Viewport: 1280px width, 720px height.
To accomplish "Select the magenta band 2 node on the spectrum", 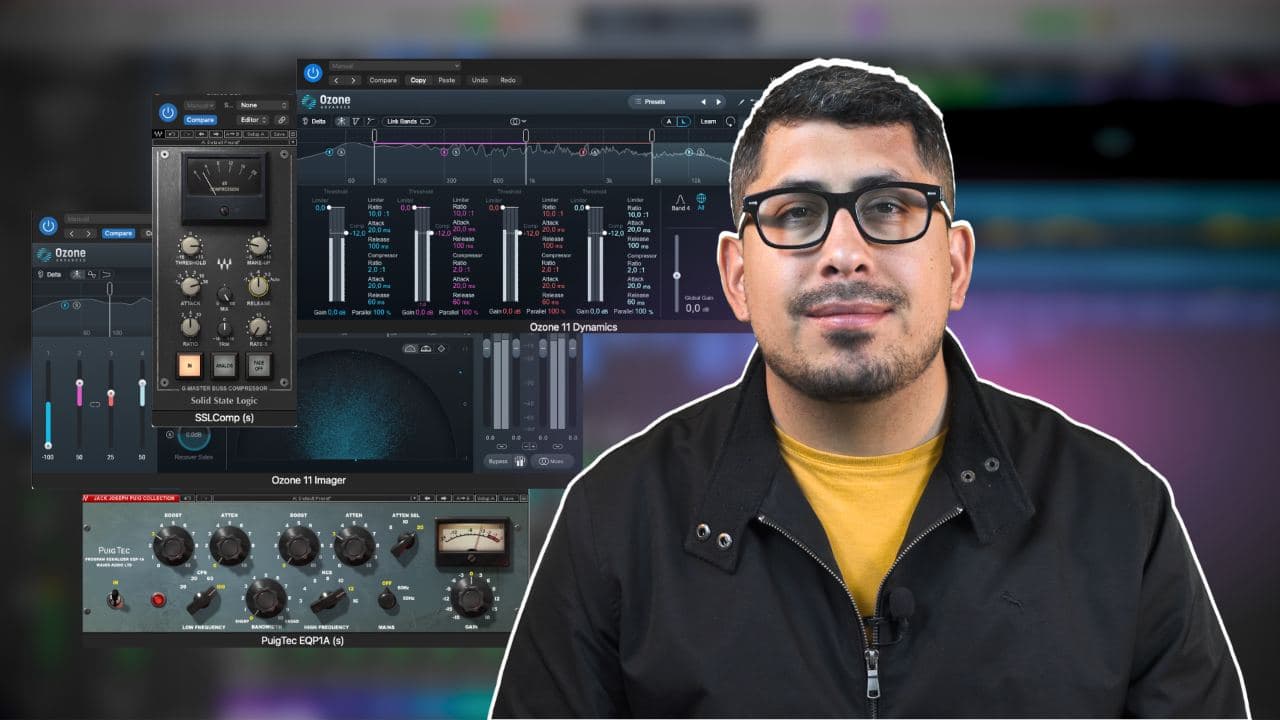I will [445, 152].
